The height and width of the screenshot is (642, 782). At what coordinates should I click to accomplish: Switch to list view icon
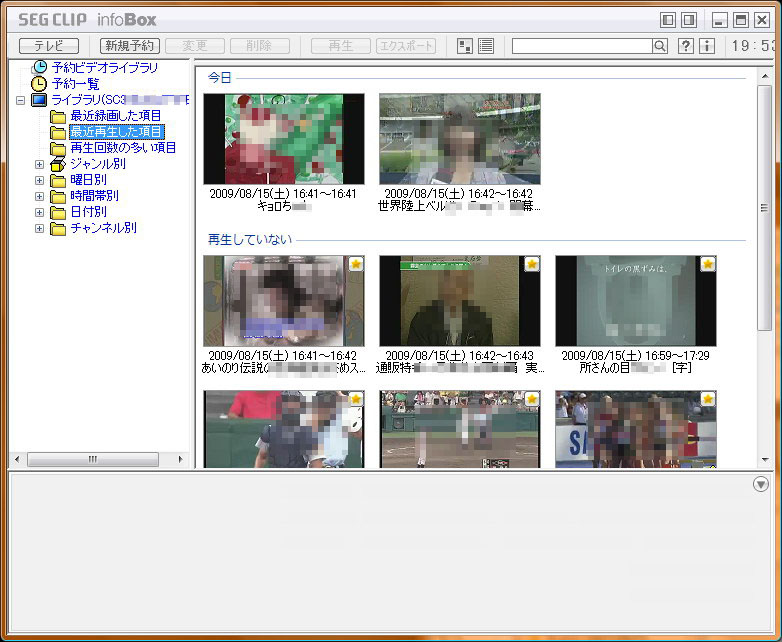486,46
